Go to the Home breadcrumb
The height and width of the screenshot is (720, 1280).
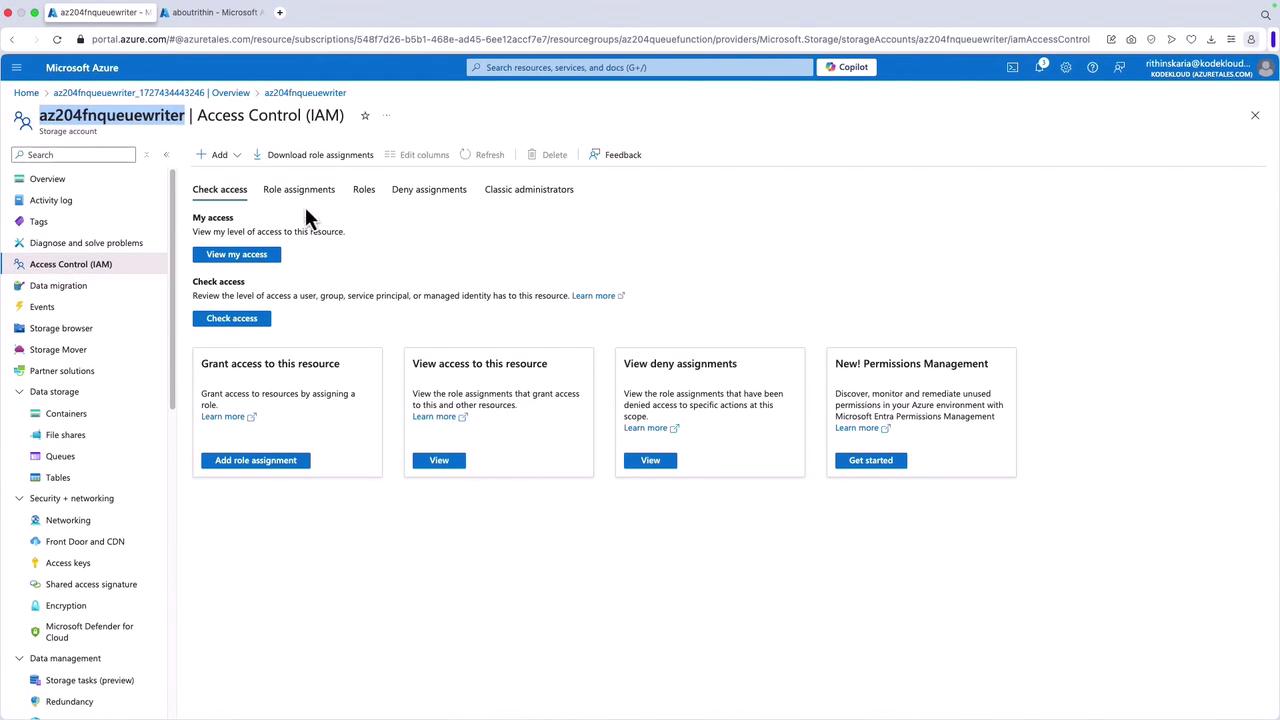26,93
